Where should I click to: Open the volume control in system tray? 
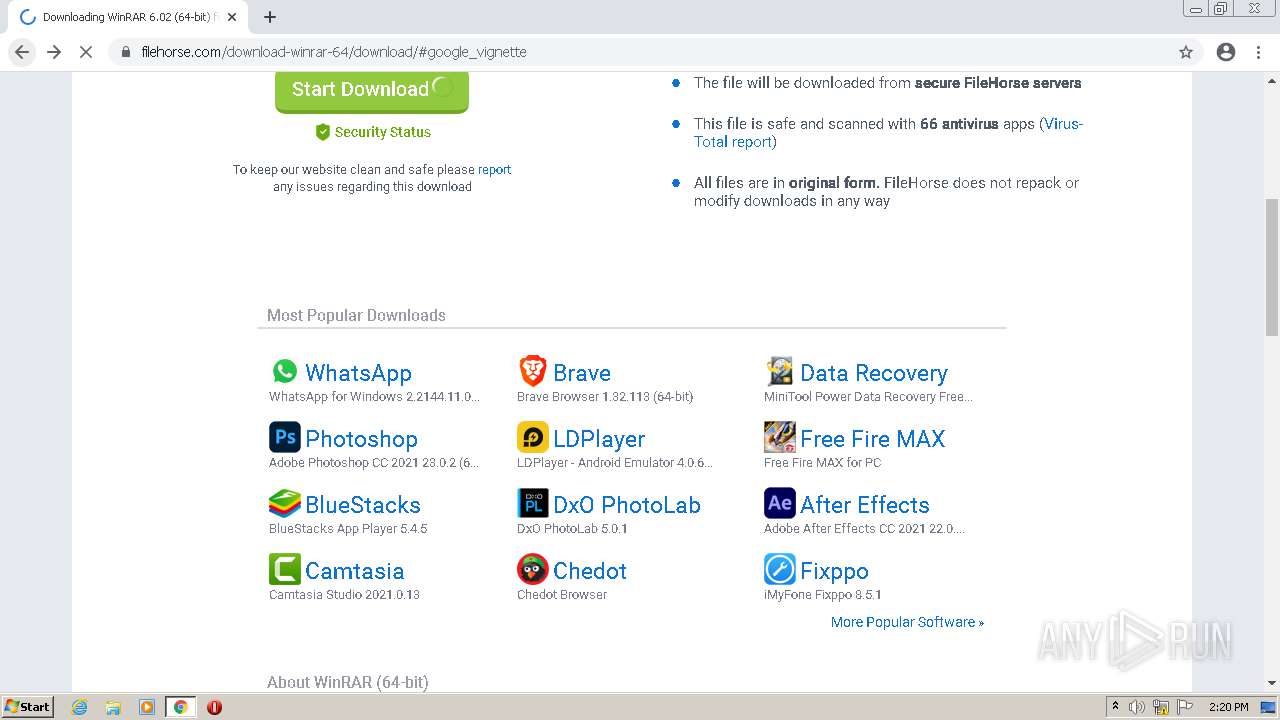[x=1137, y=707]
